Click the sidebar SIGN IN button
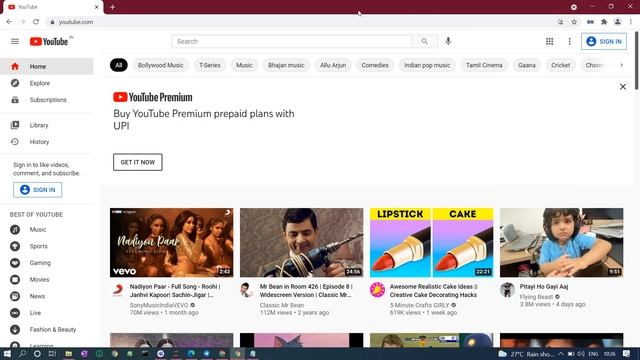Screen dimensions: 640x360 [x=38, y=190]
